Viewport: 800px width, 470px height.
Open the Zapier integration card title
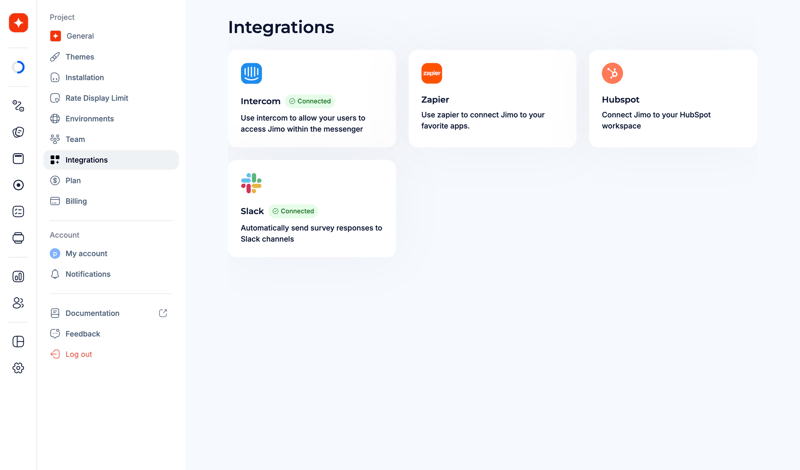pyautogui.click(x=435, y=100)
